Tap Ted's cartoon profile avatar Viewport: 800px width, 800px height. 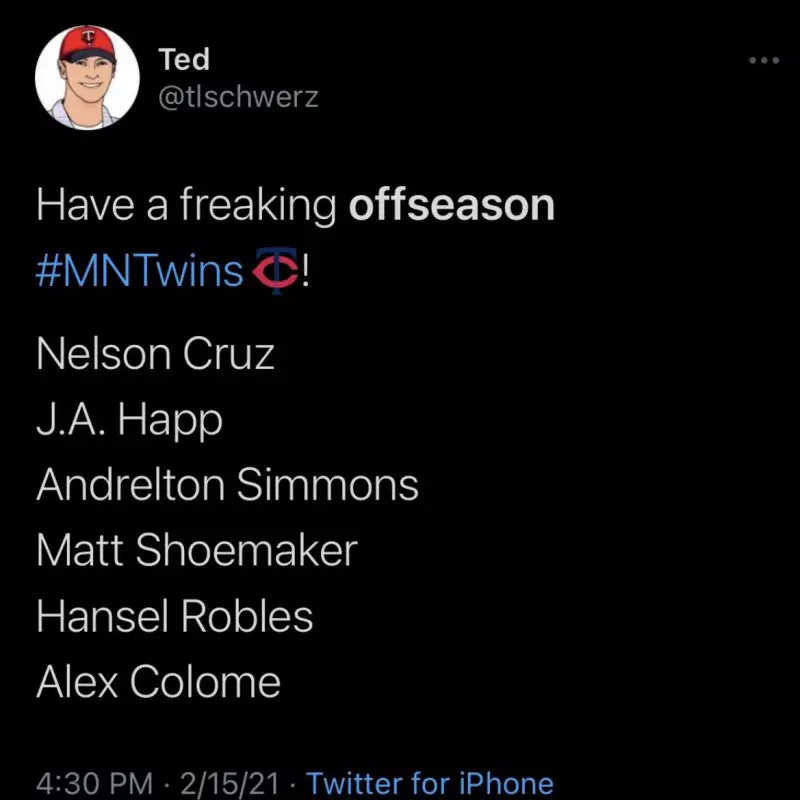point(87,78)
